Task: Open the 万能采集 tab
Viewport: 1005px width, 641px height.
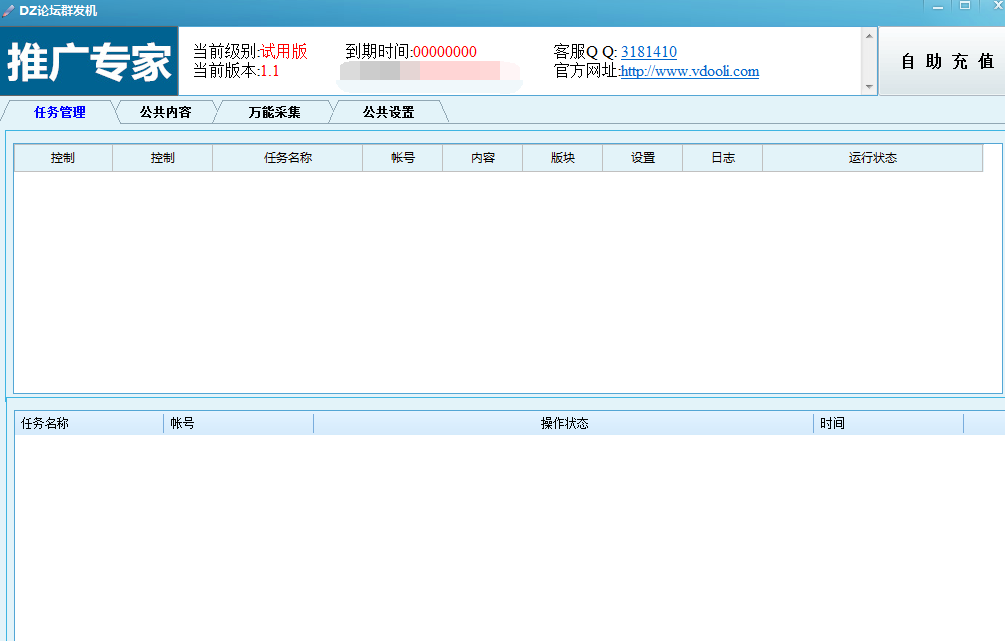Action: (274, 112)
